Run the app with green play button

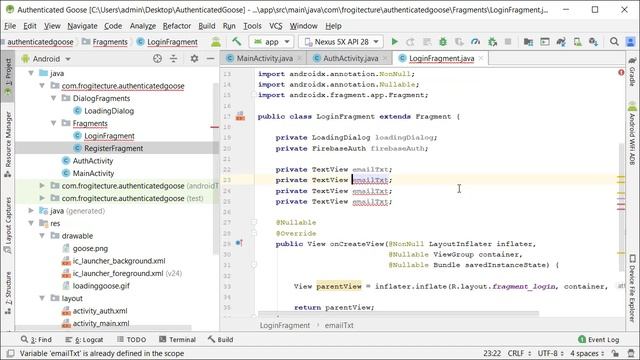394,42
